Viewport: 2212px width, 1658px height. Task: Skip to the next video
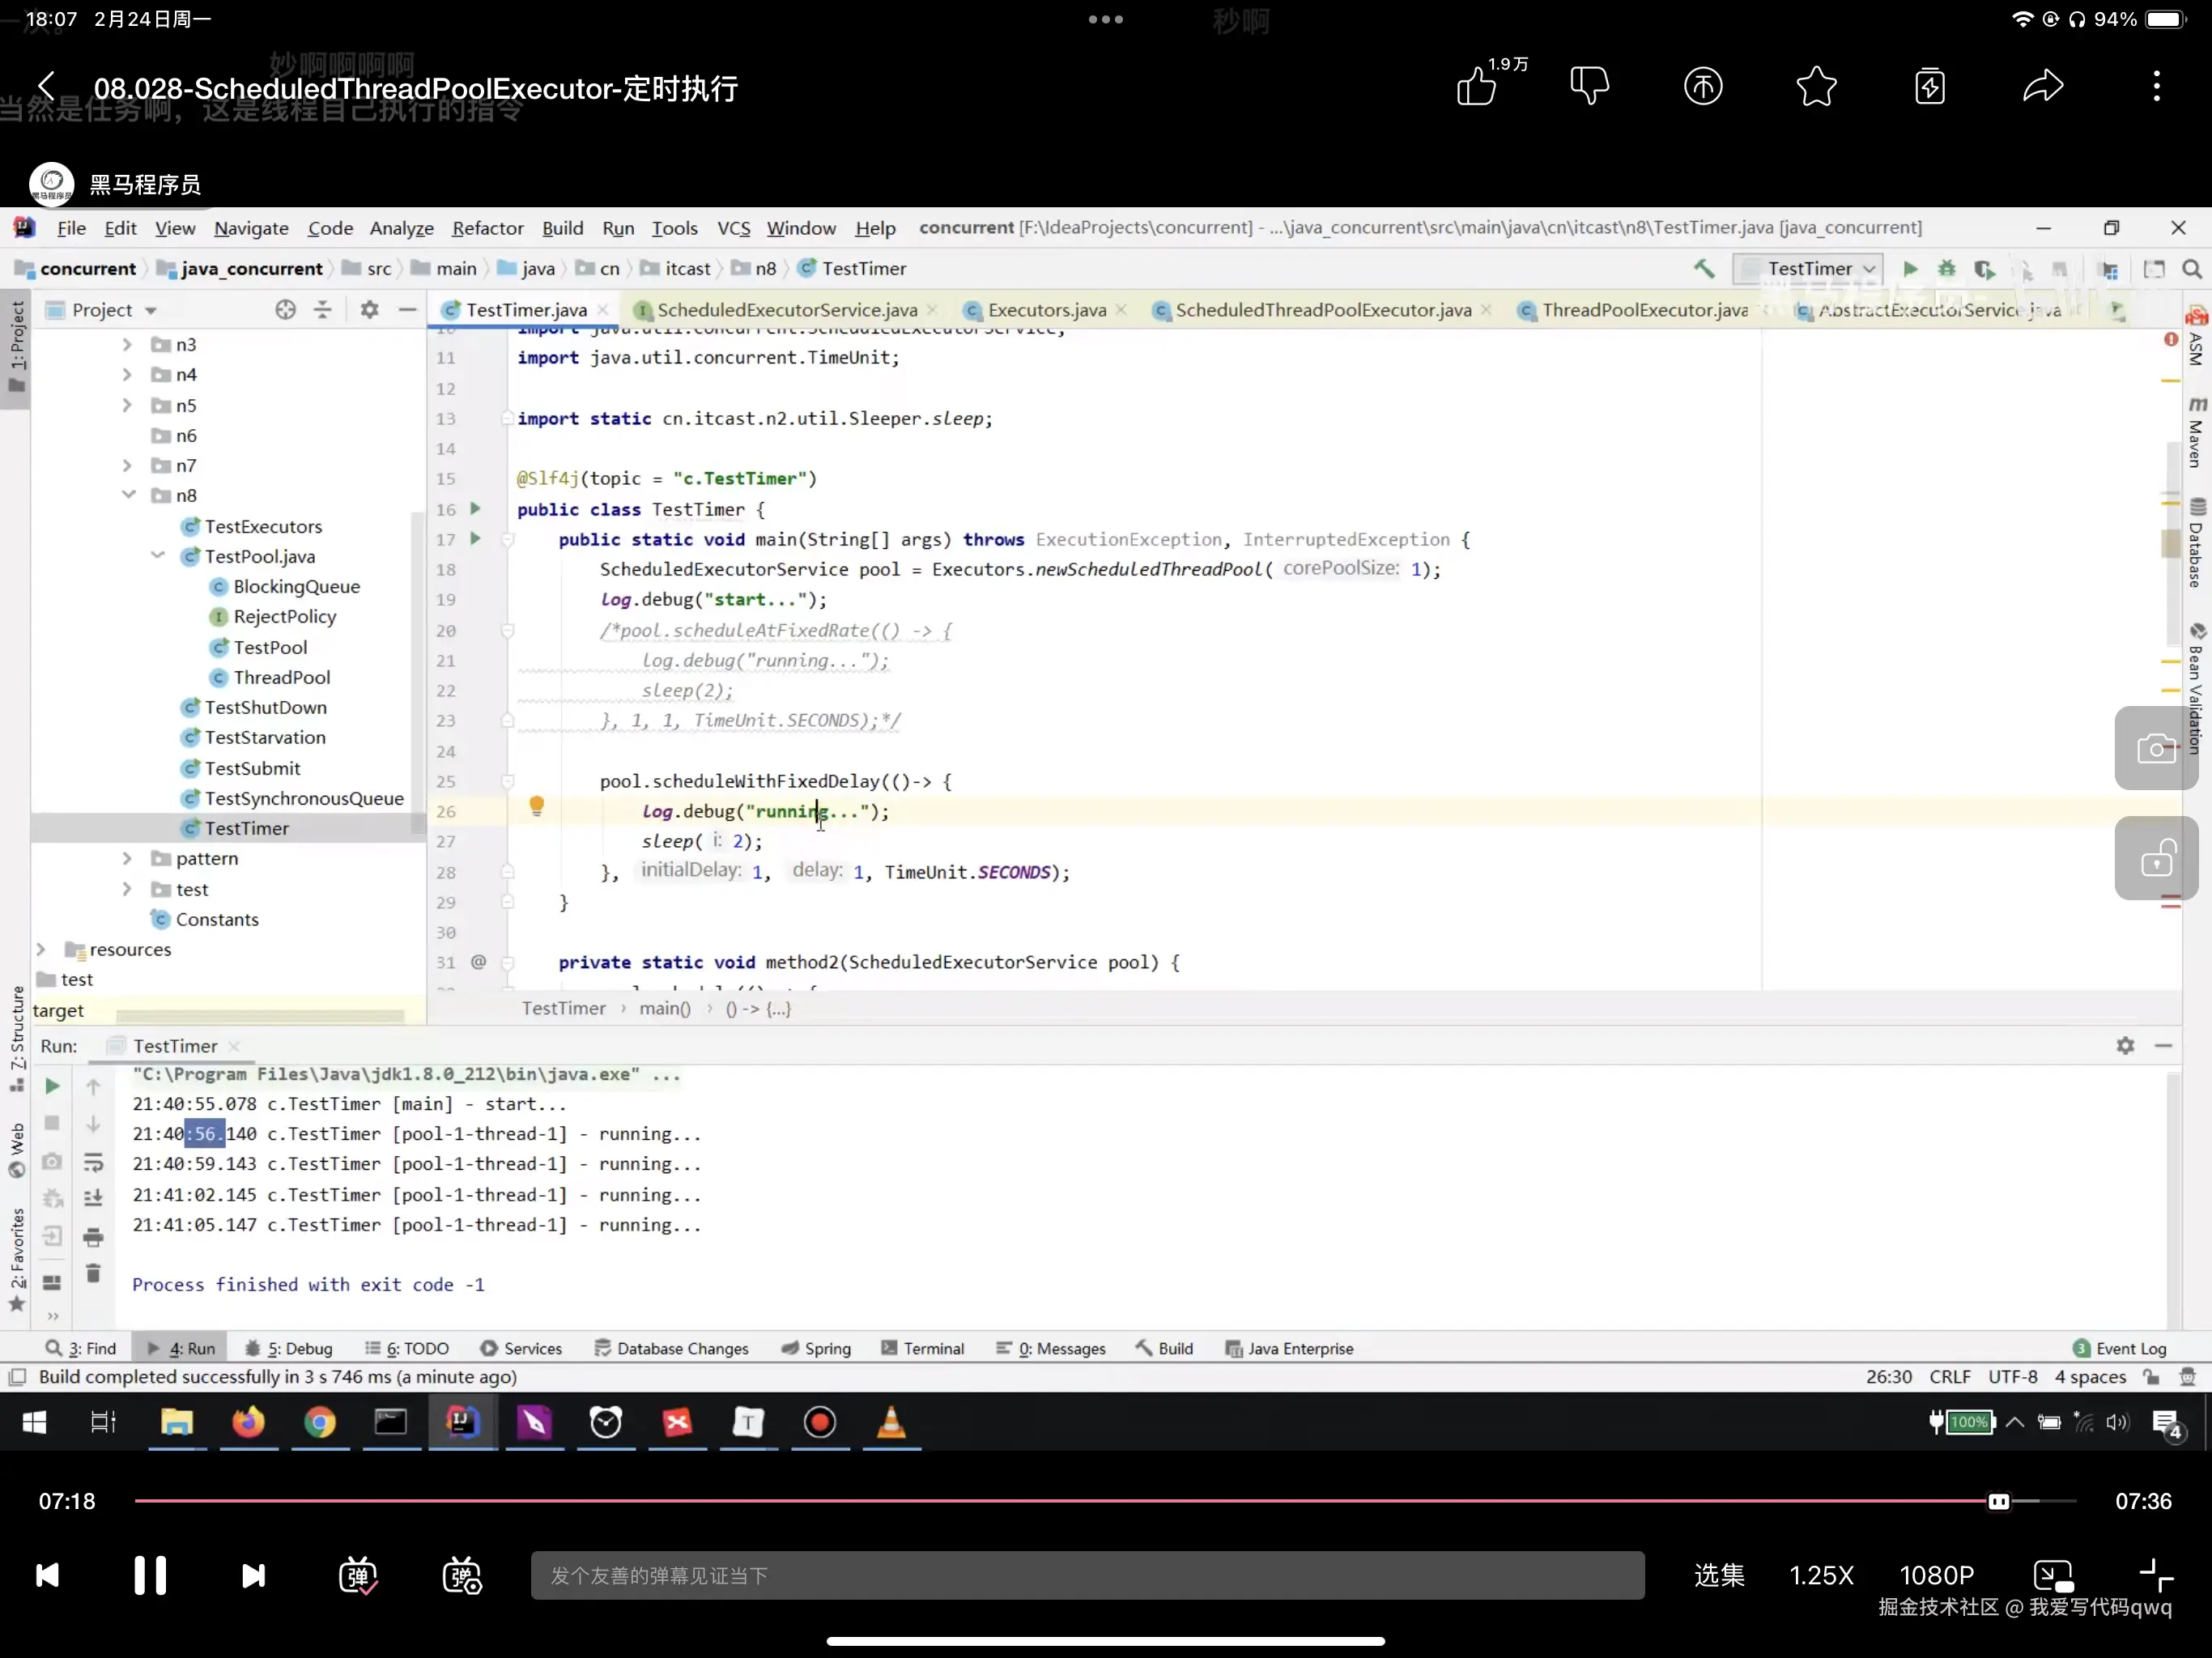254,1576
